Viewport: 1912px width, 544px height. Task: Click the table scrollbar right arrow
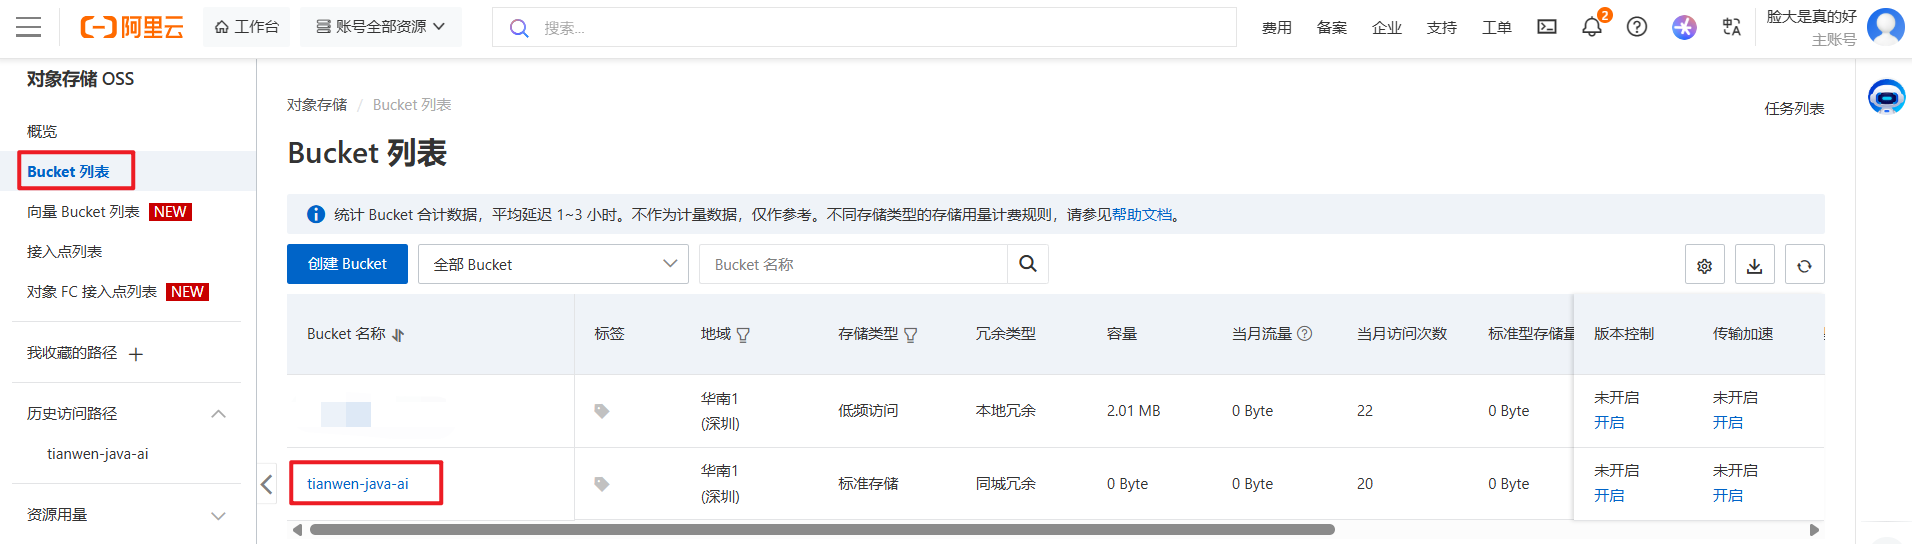point(1814,530)
